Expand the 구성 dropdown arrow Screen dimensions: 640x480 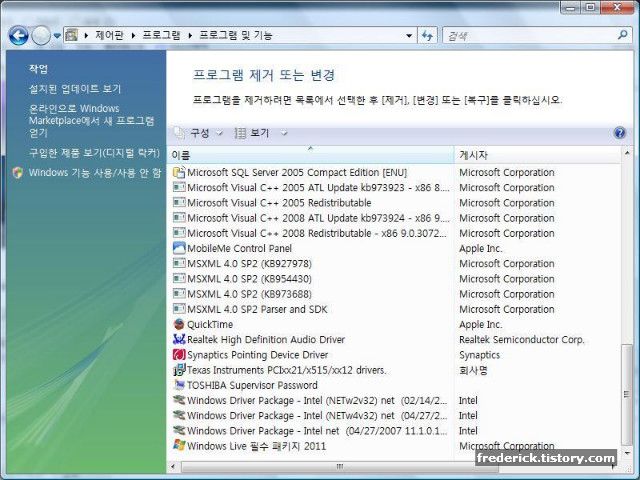(219, 133)
